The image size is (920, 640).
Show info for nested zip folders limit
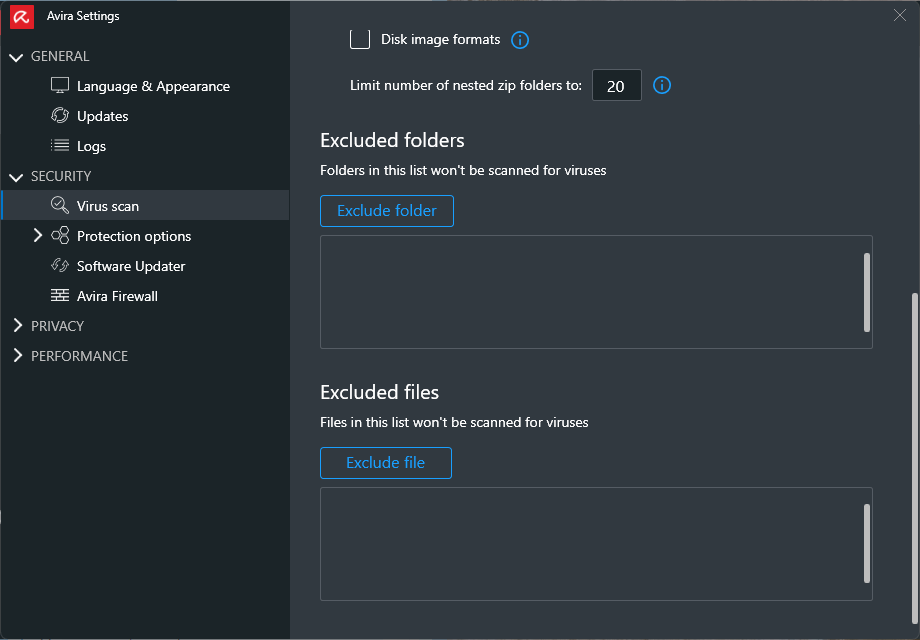point(662,85)
